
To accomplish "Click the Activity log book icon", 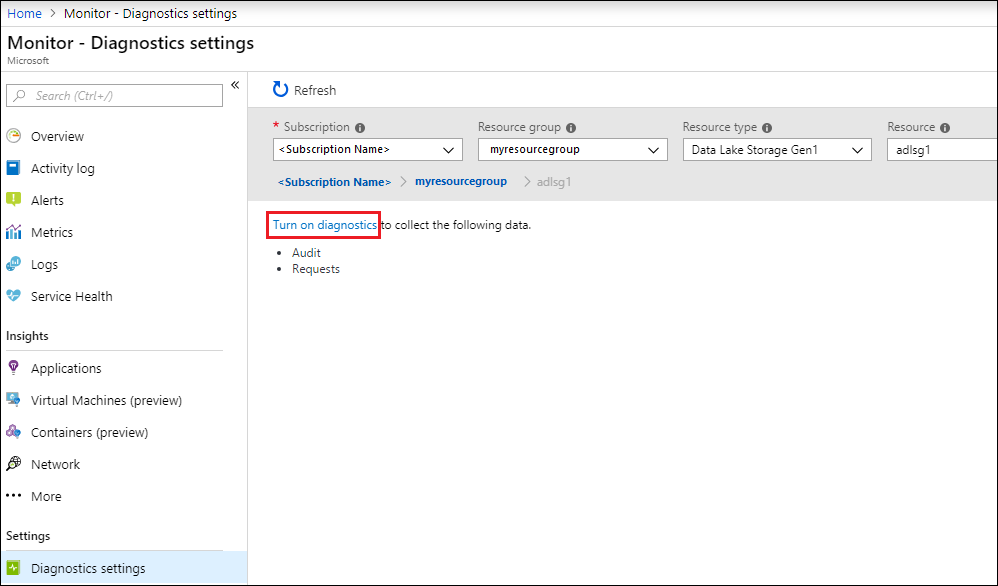I will (x=14, y=168).
